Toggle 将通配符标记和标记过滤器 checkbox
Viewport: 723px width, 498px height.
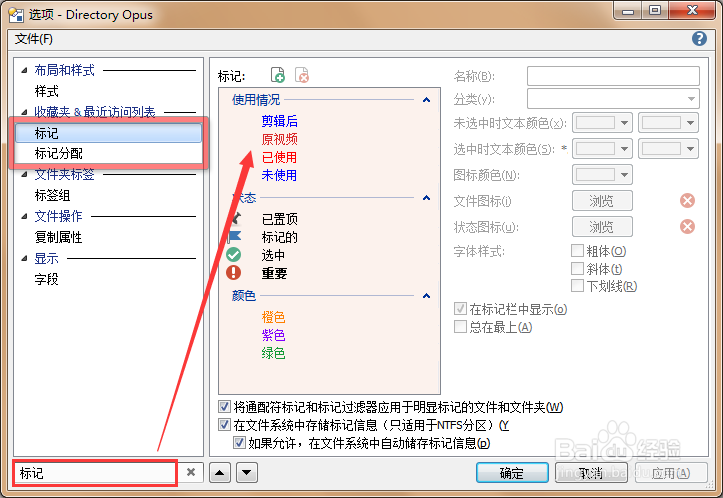225,407
